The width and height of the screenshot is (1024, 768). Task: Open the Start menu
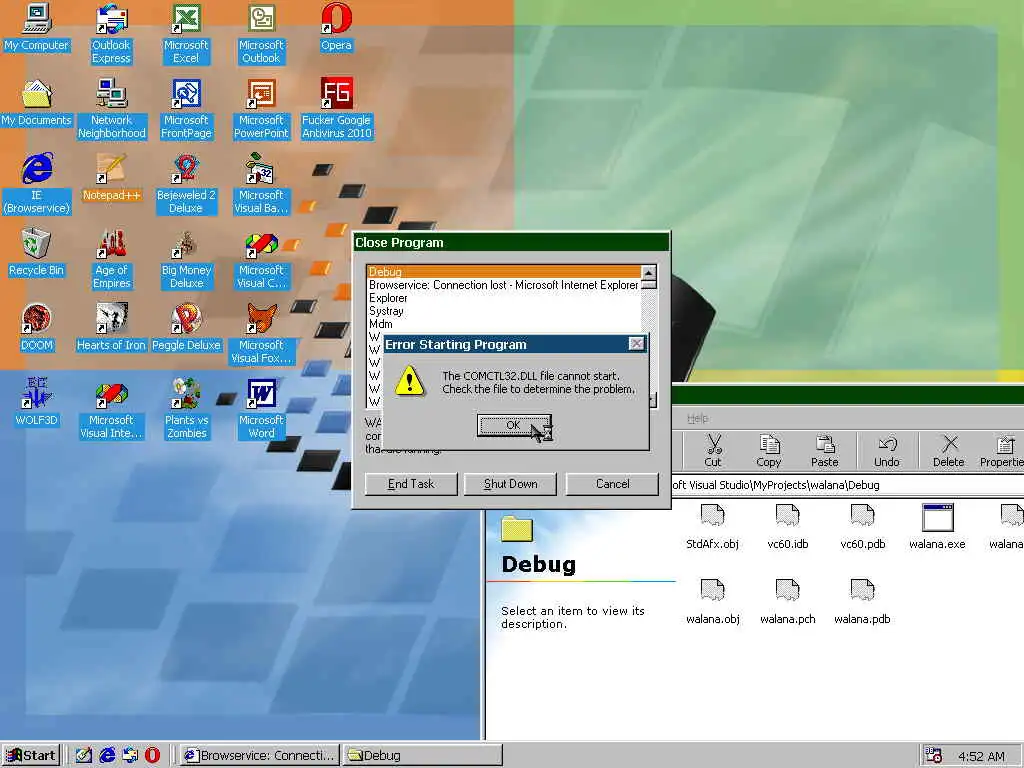pos(31,756)
